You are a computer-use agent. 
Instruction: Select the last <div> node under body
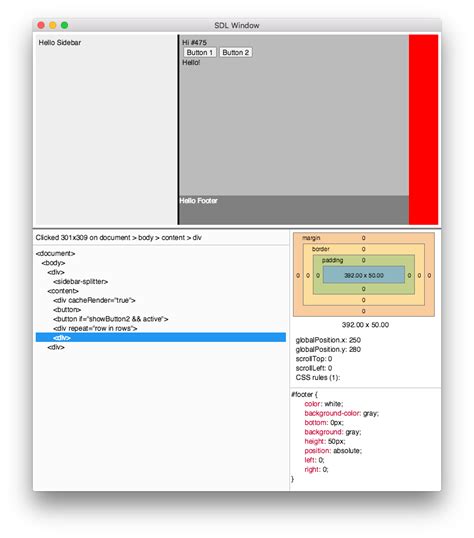pos(56,347)
